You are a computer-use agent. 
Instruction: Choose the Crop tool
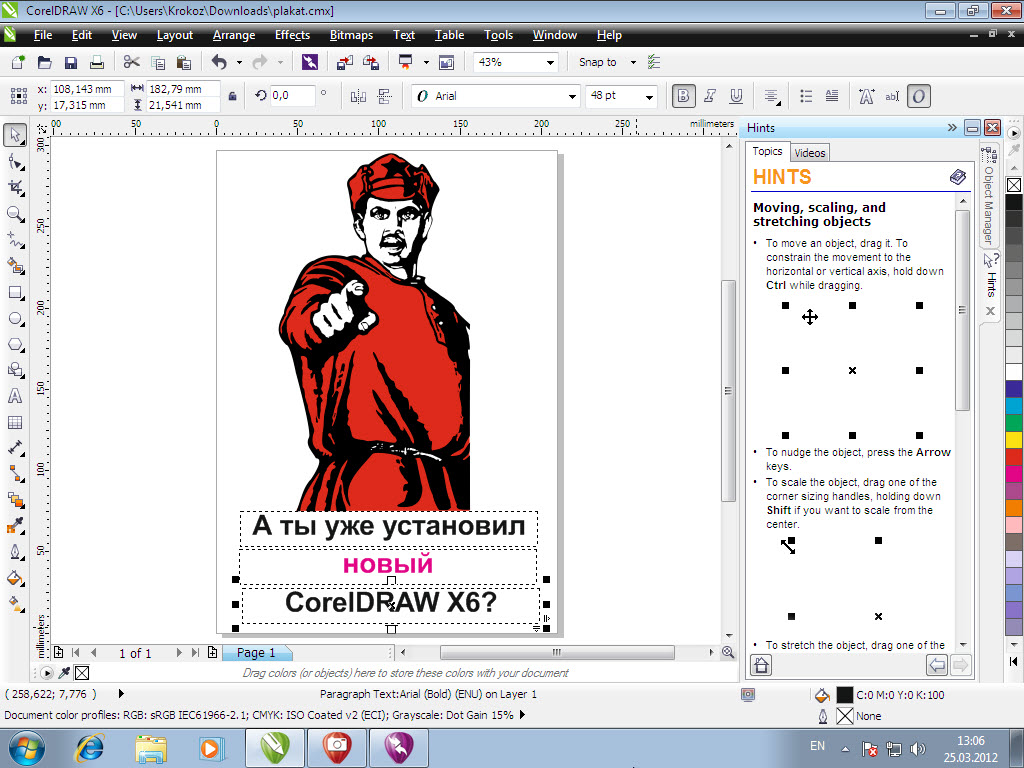click(x=15, y=187)
